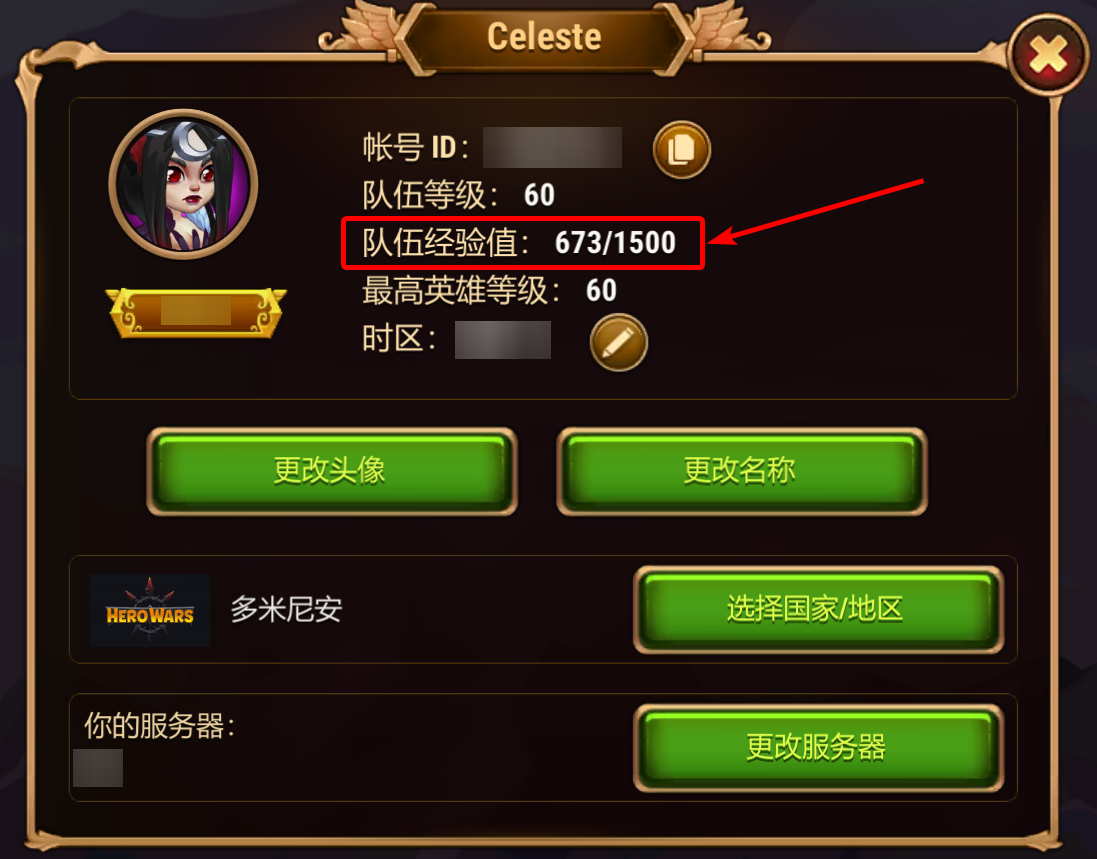Click the 更改服务器 button
Screen dimensions: 1097x859
(x=819, y=748)
